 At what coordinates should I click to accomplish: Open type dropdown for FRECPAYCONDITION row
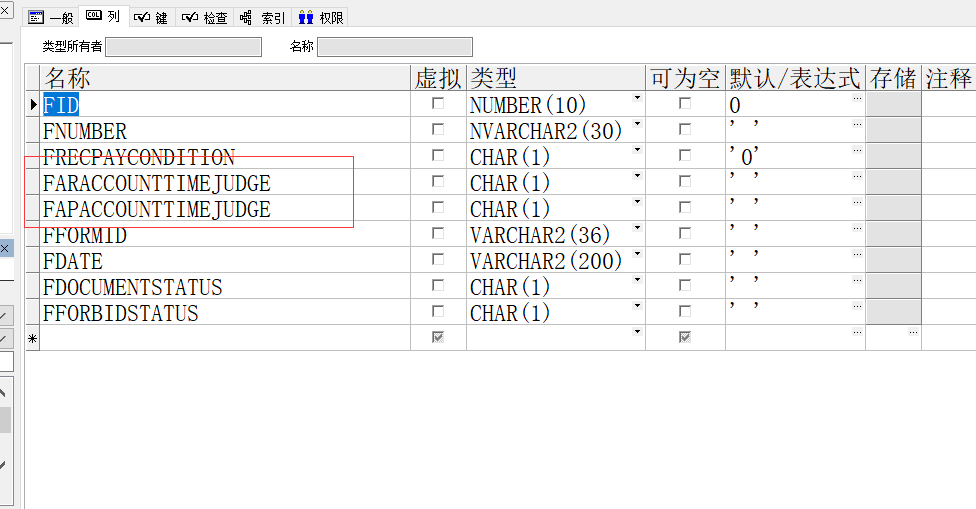[x=637, y=151]
